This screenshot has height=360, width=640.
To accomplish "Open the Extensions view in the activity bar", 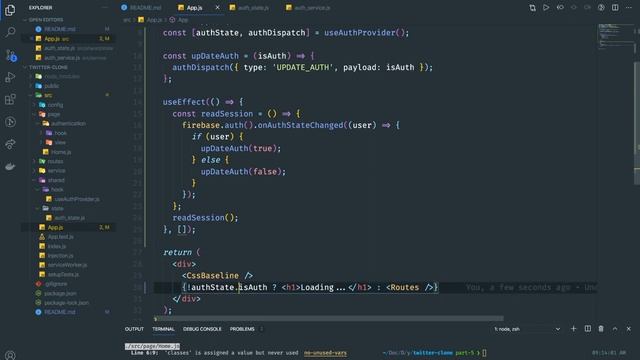I will (x=10, y=99).
